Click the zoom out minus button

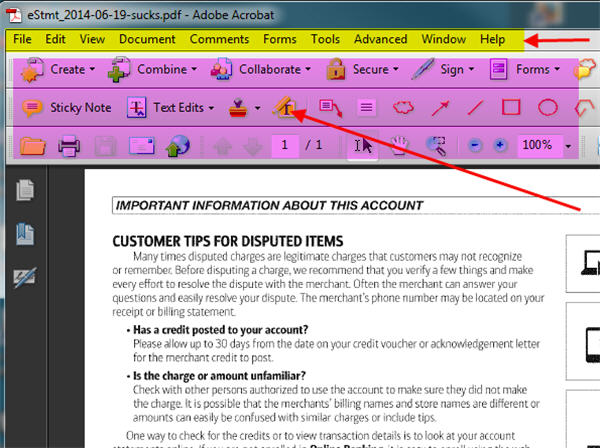(x=475, y=145)
